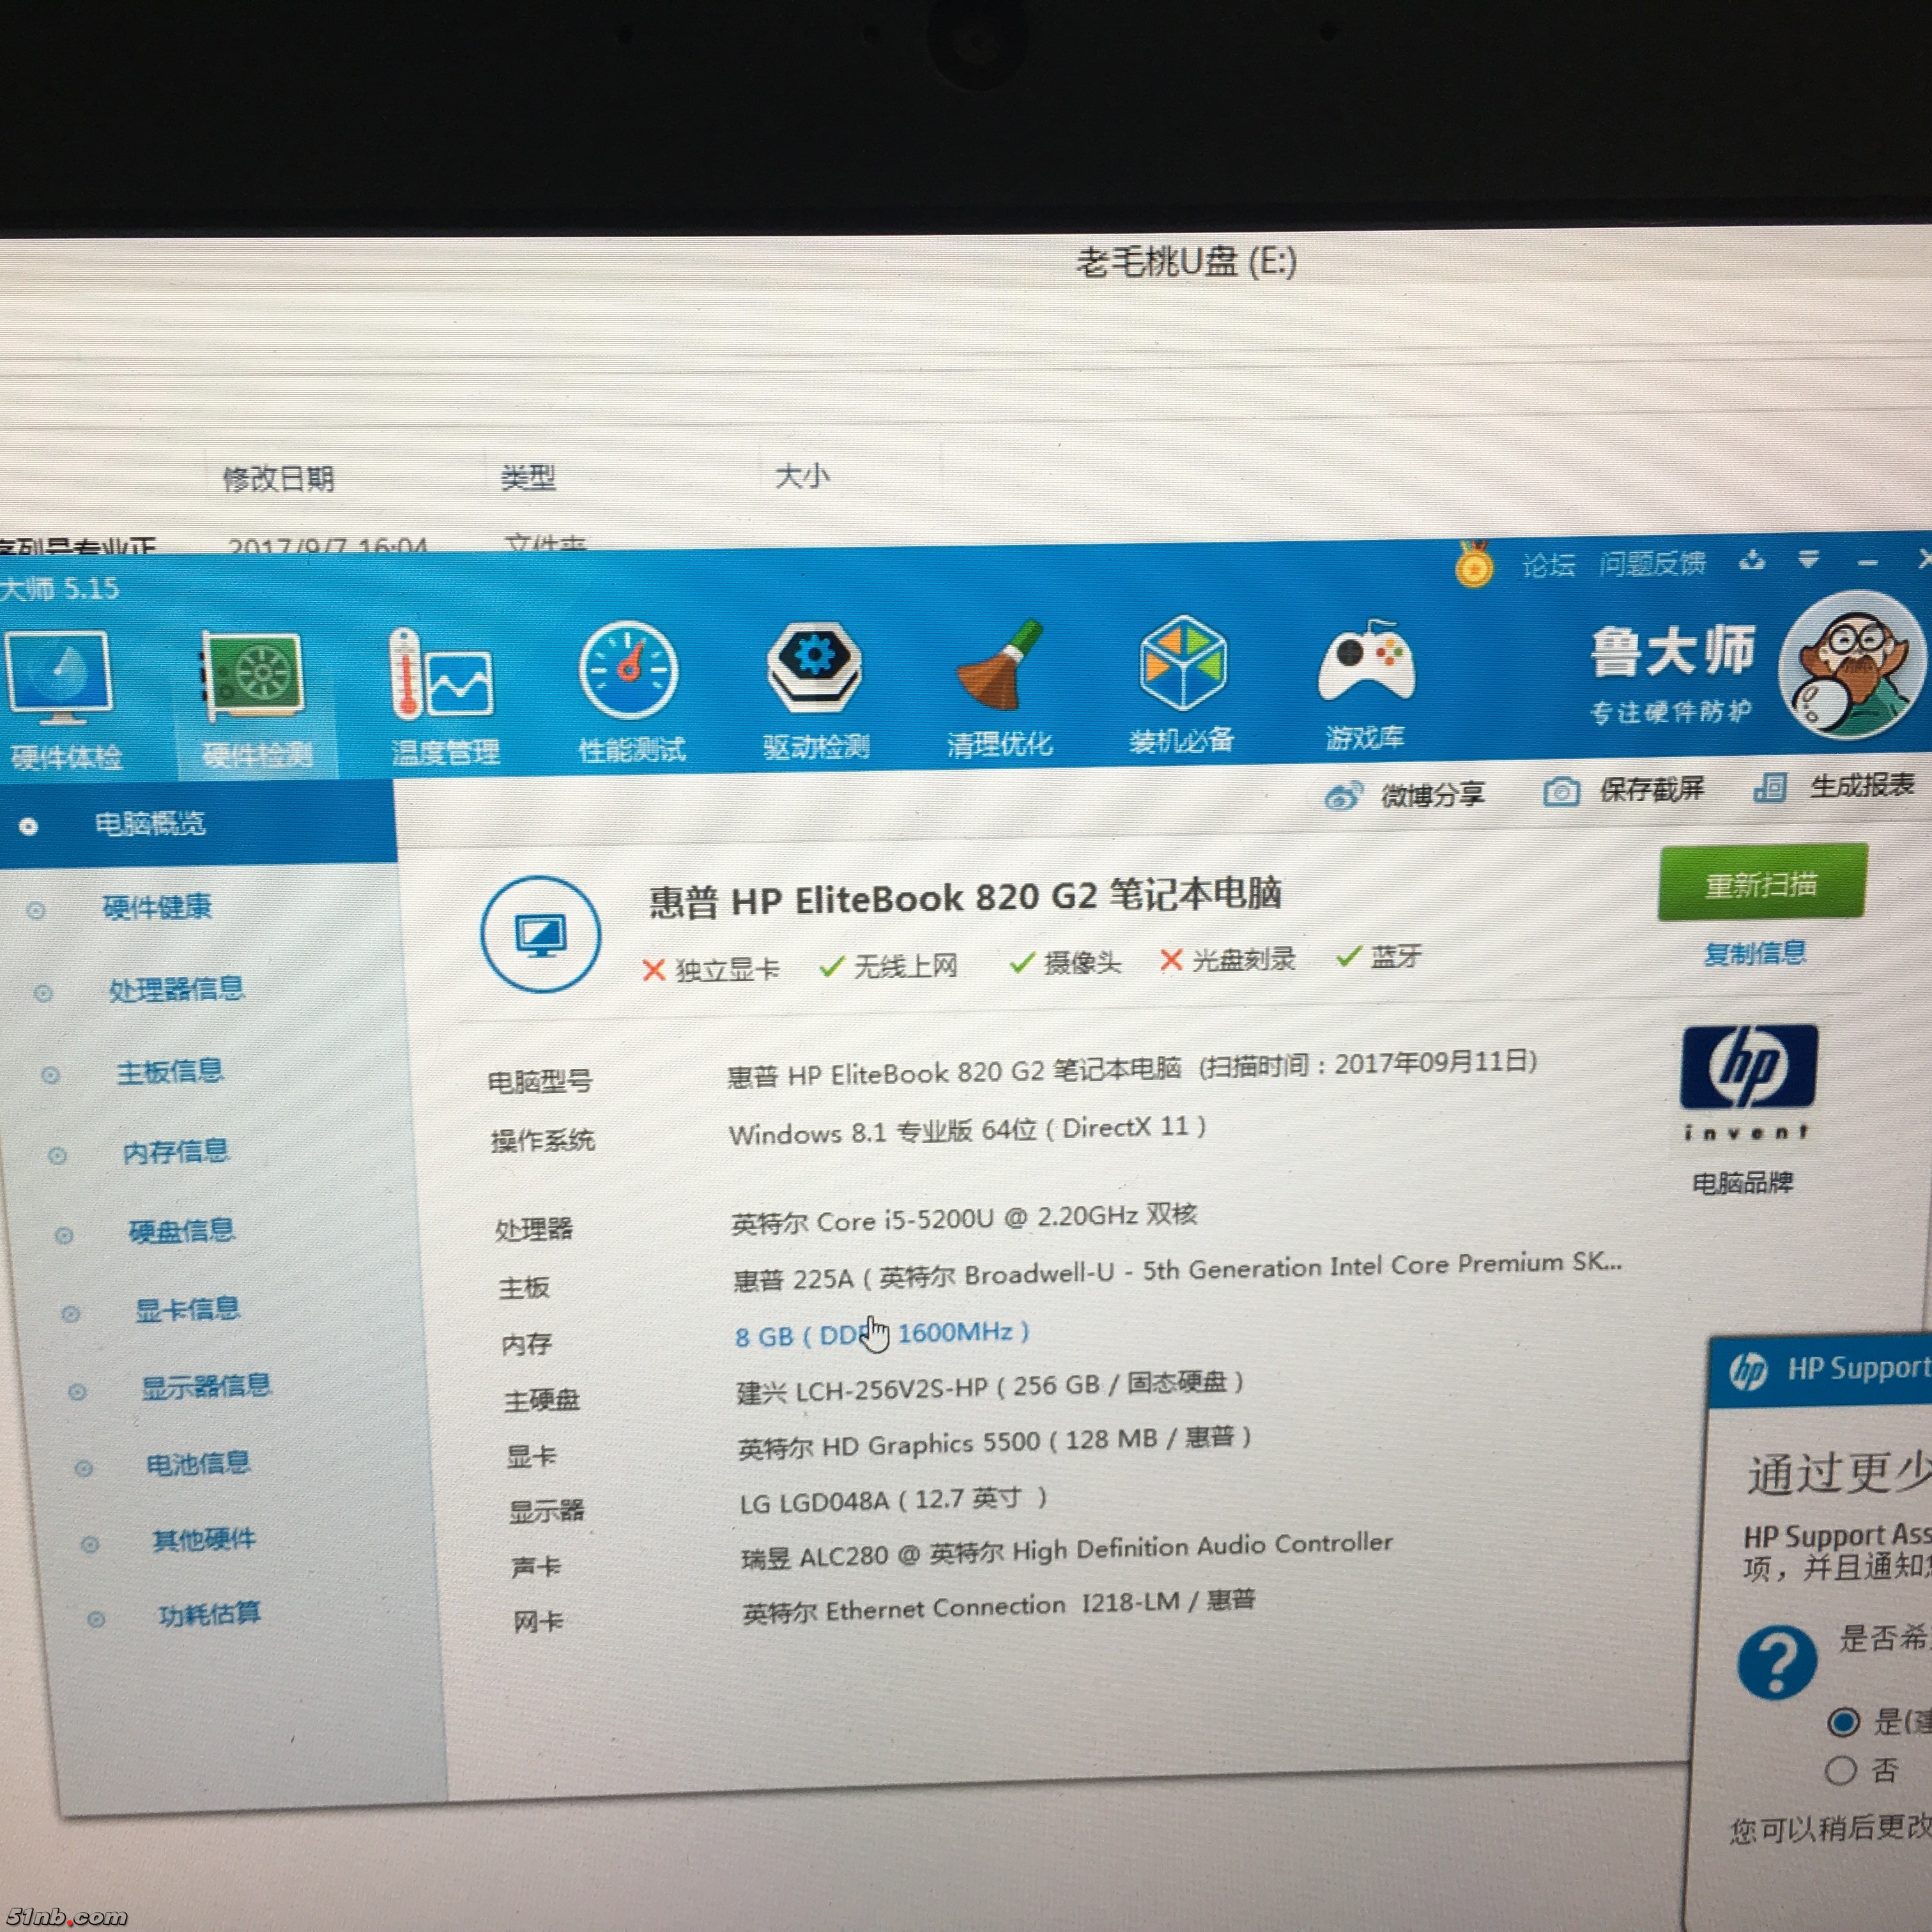Click the 蓝牙 feature indicator
Viewport: 1932px width, 1932px height.
pyautogui.click(x=1379, y=957)
